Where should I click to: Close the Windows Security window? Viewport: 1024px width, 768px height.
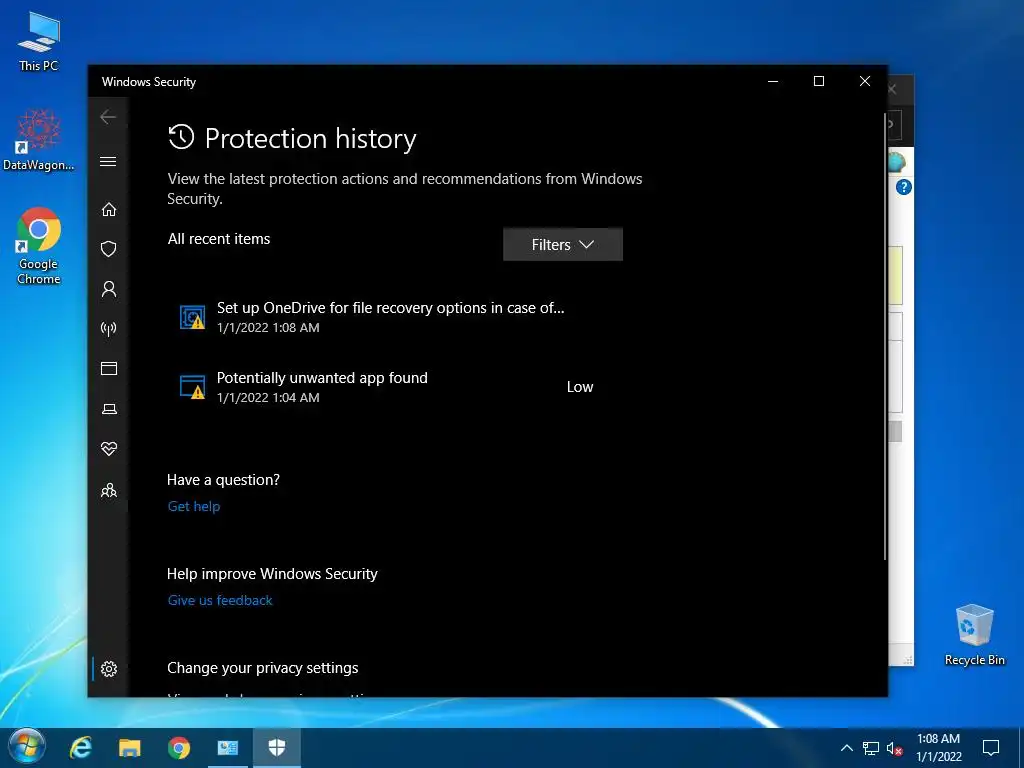point(865,81)
